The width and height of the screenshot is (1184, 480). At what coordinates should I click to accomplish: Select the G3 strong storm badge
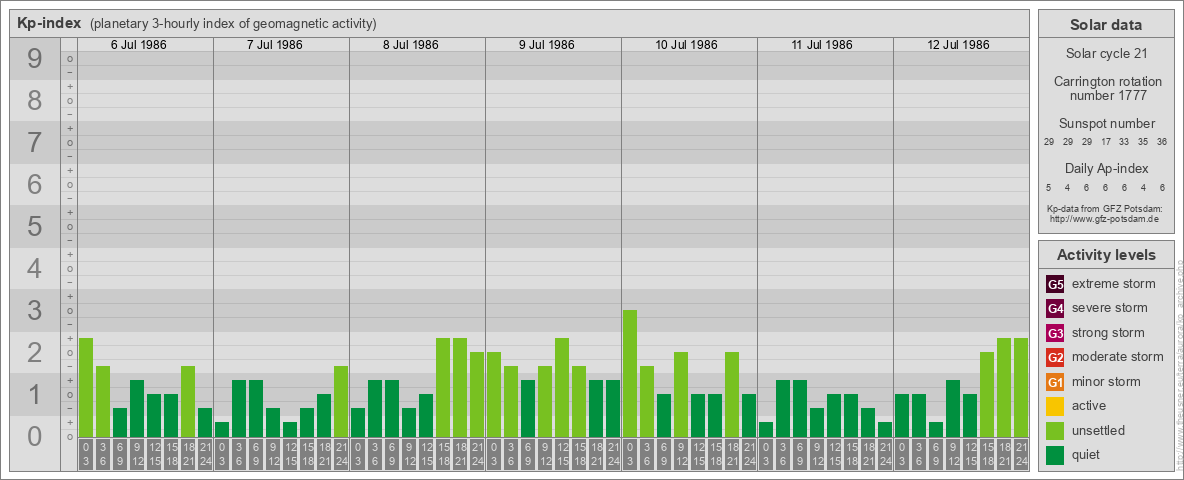click(1055, 333)
